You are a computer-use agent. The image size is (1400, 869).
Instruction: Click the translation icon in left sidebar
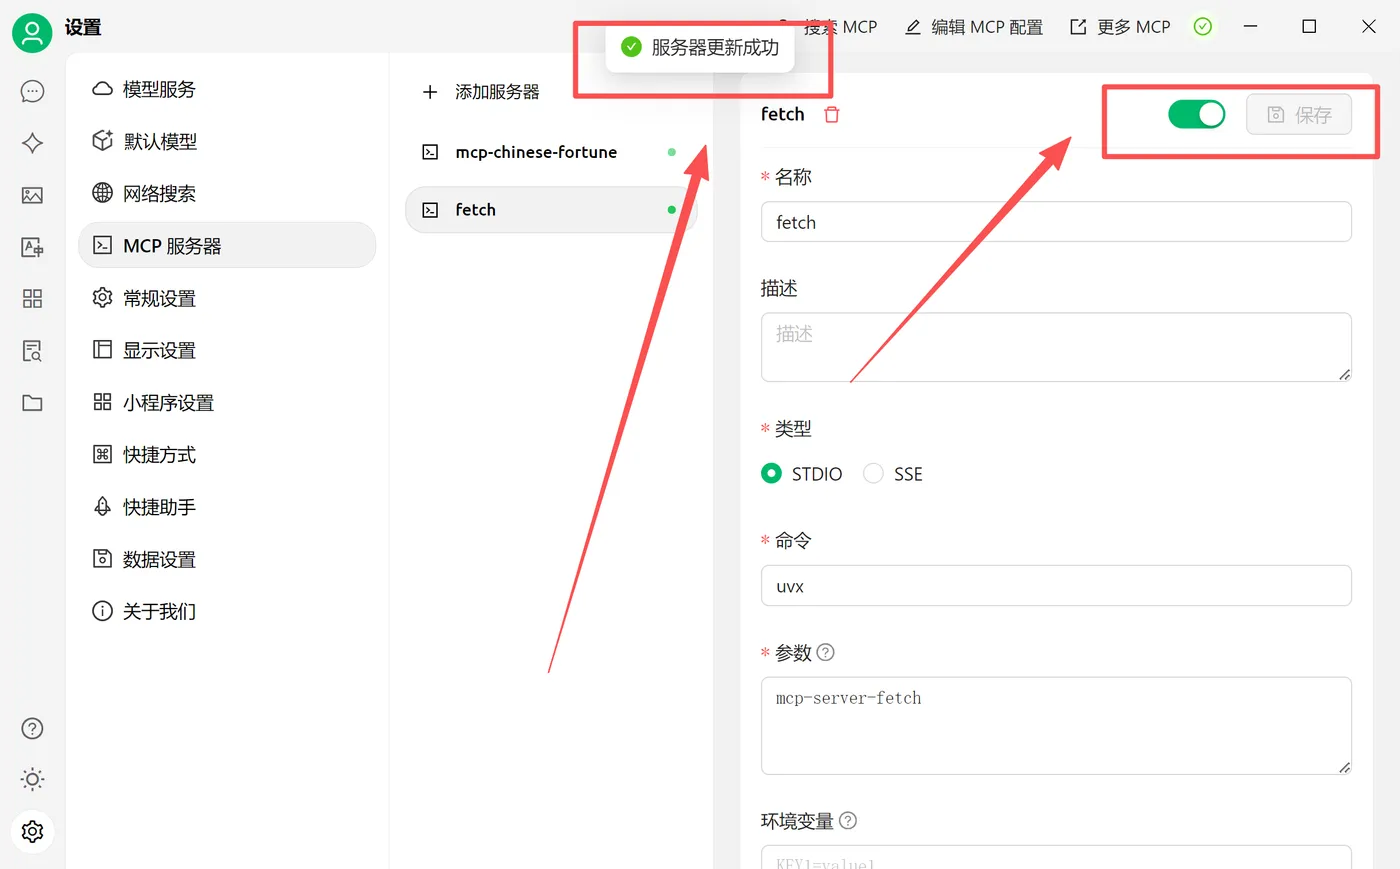pos(32,247)
